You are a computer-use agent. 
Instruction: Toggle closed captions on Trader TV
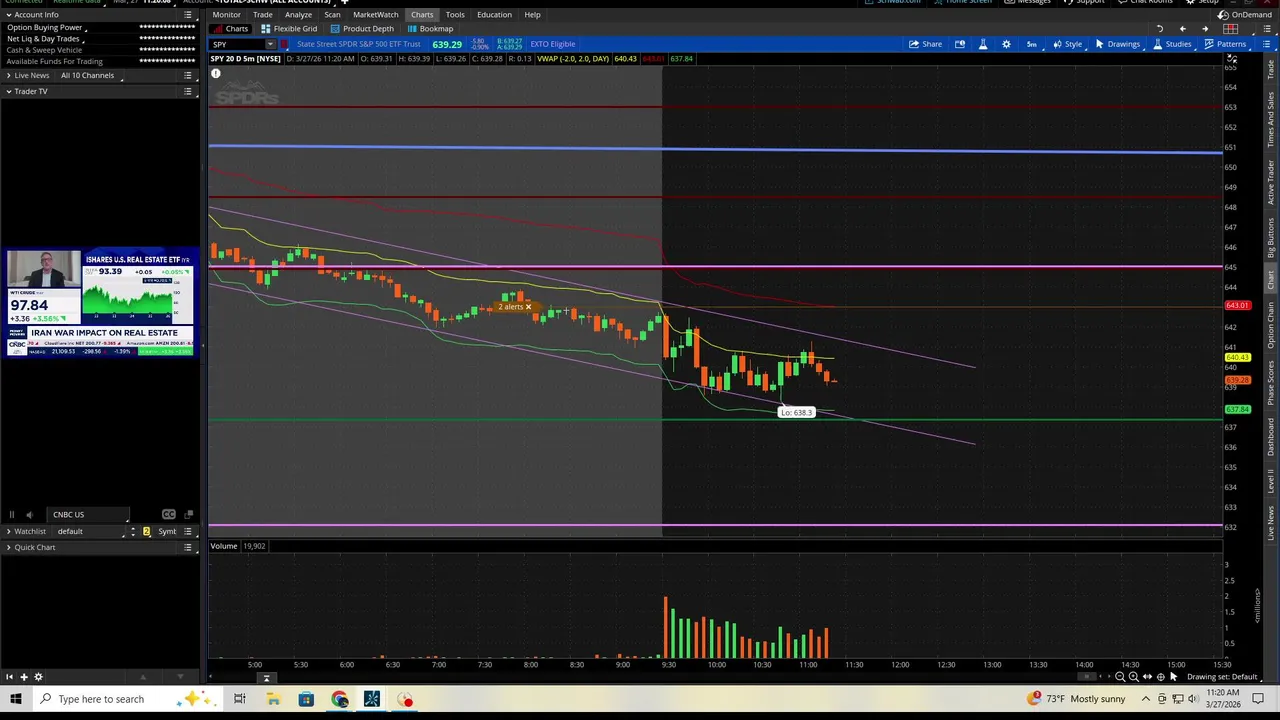tap(169, 515)
